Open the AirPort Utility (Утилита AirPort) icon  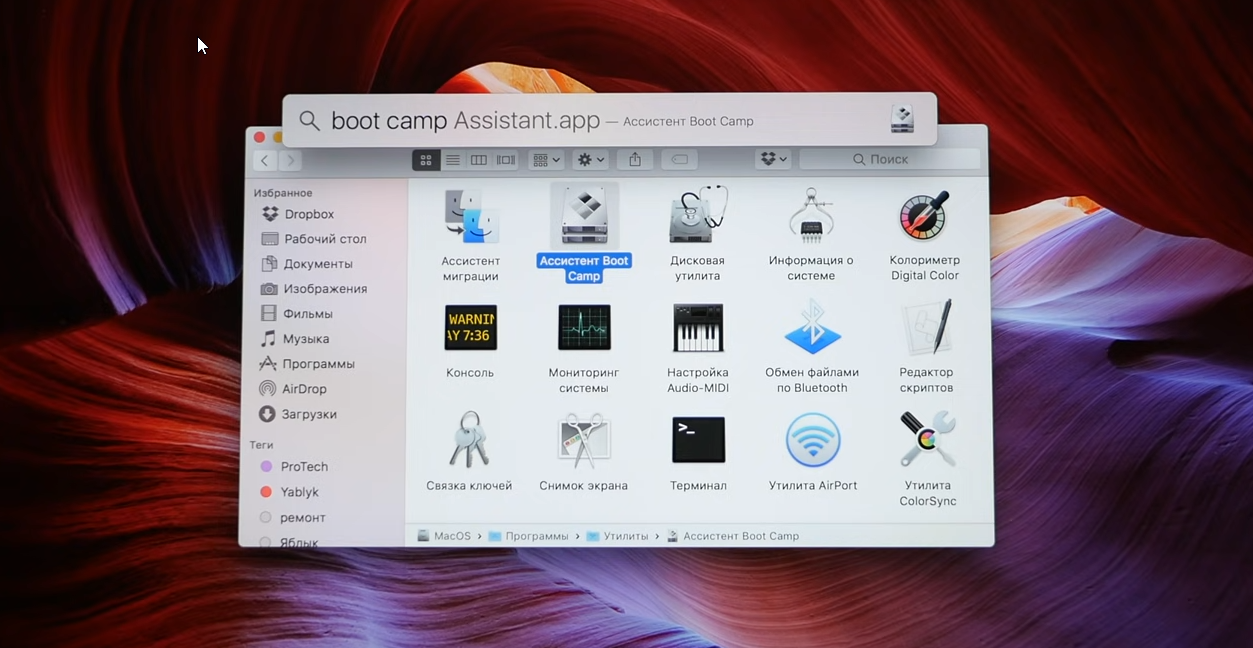pyautogui.click(x=812, y=440)
